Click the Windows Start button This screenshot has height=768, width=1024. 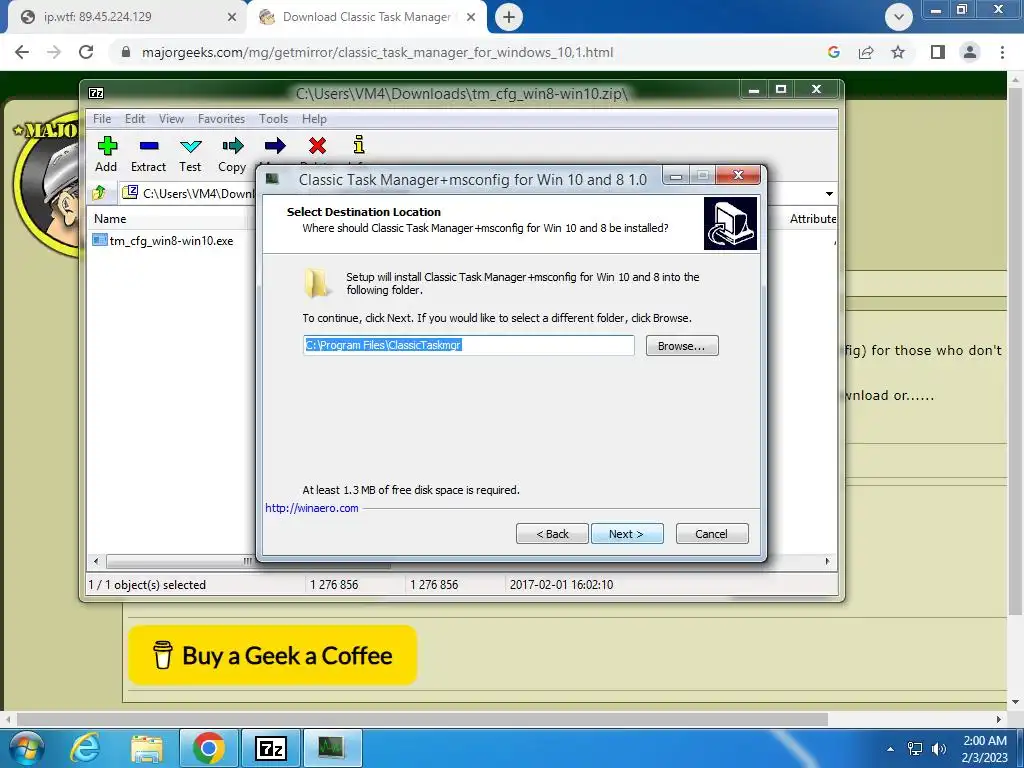(26, 748)
